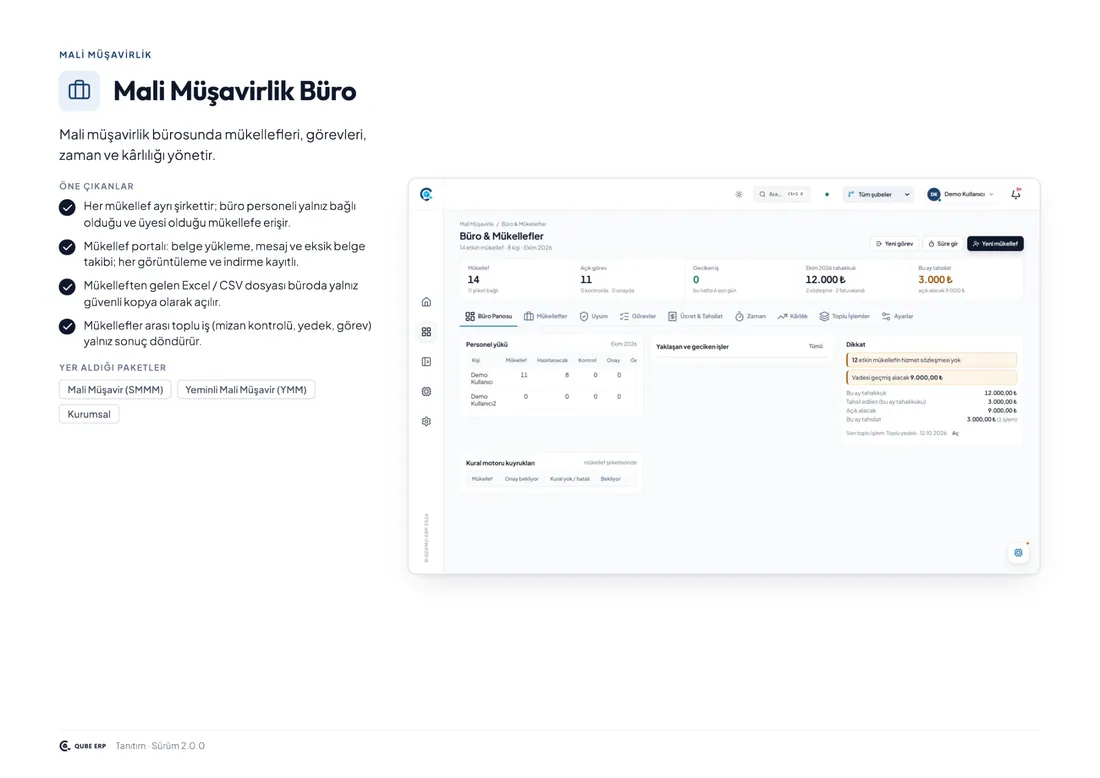
Task: Click the Vadesi geçmiş alacak warning
Action: [931, 377]
